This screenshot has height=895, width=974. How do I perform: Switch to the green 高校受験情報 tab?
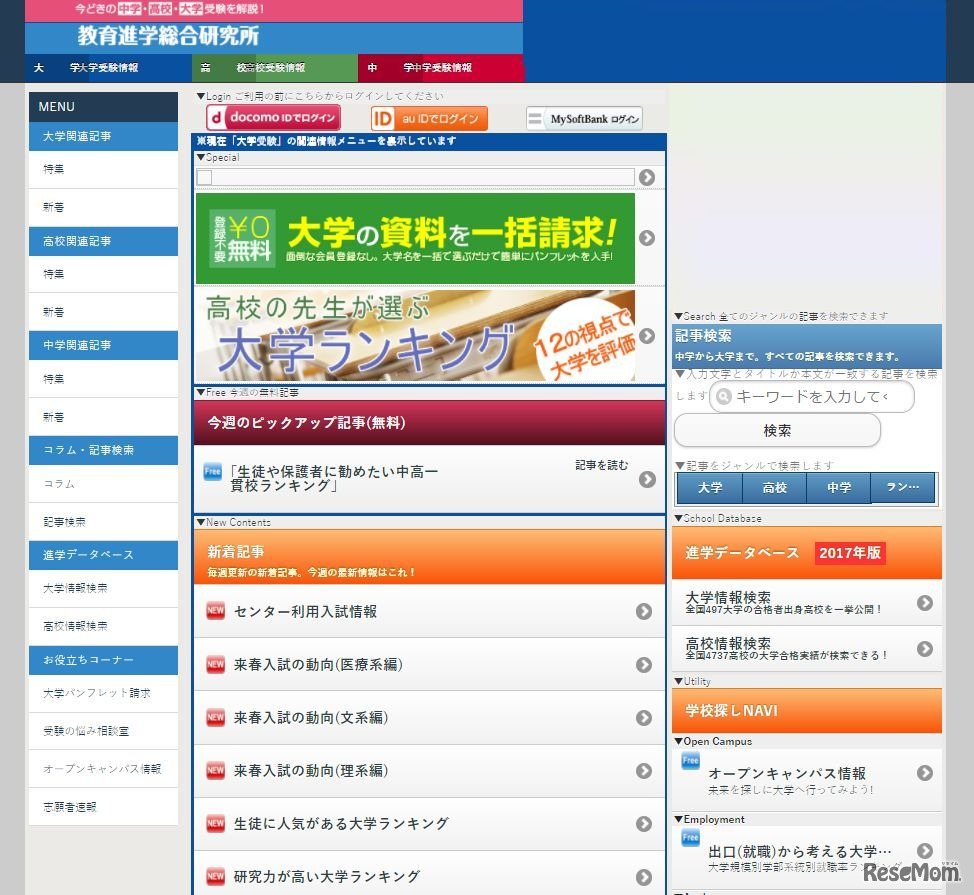274,69
